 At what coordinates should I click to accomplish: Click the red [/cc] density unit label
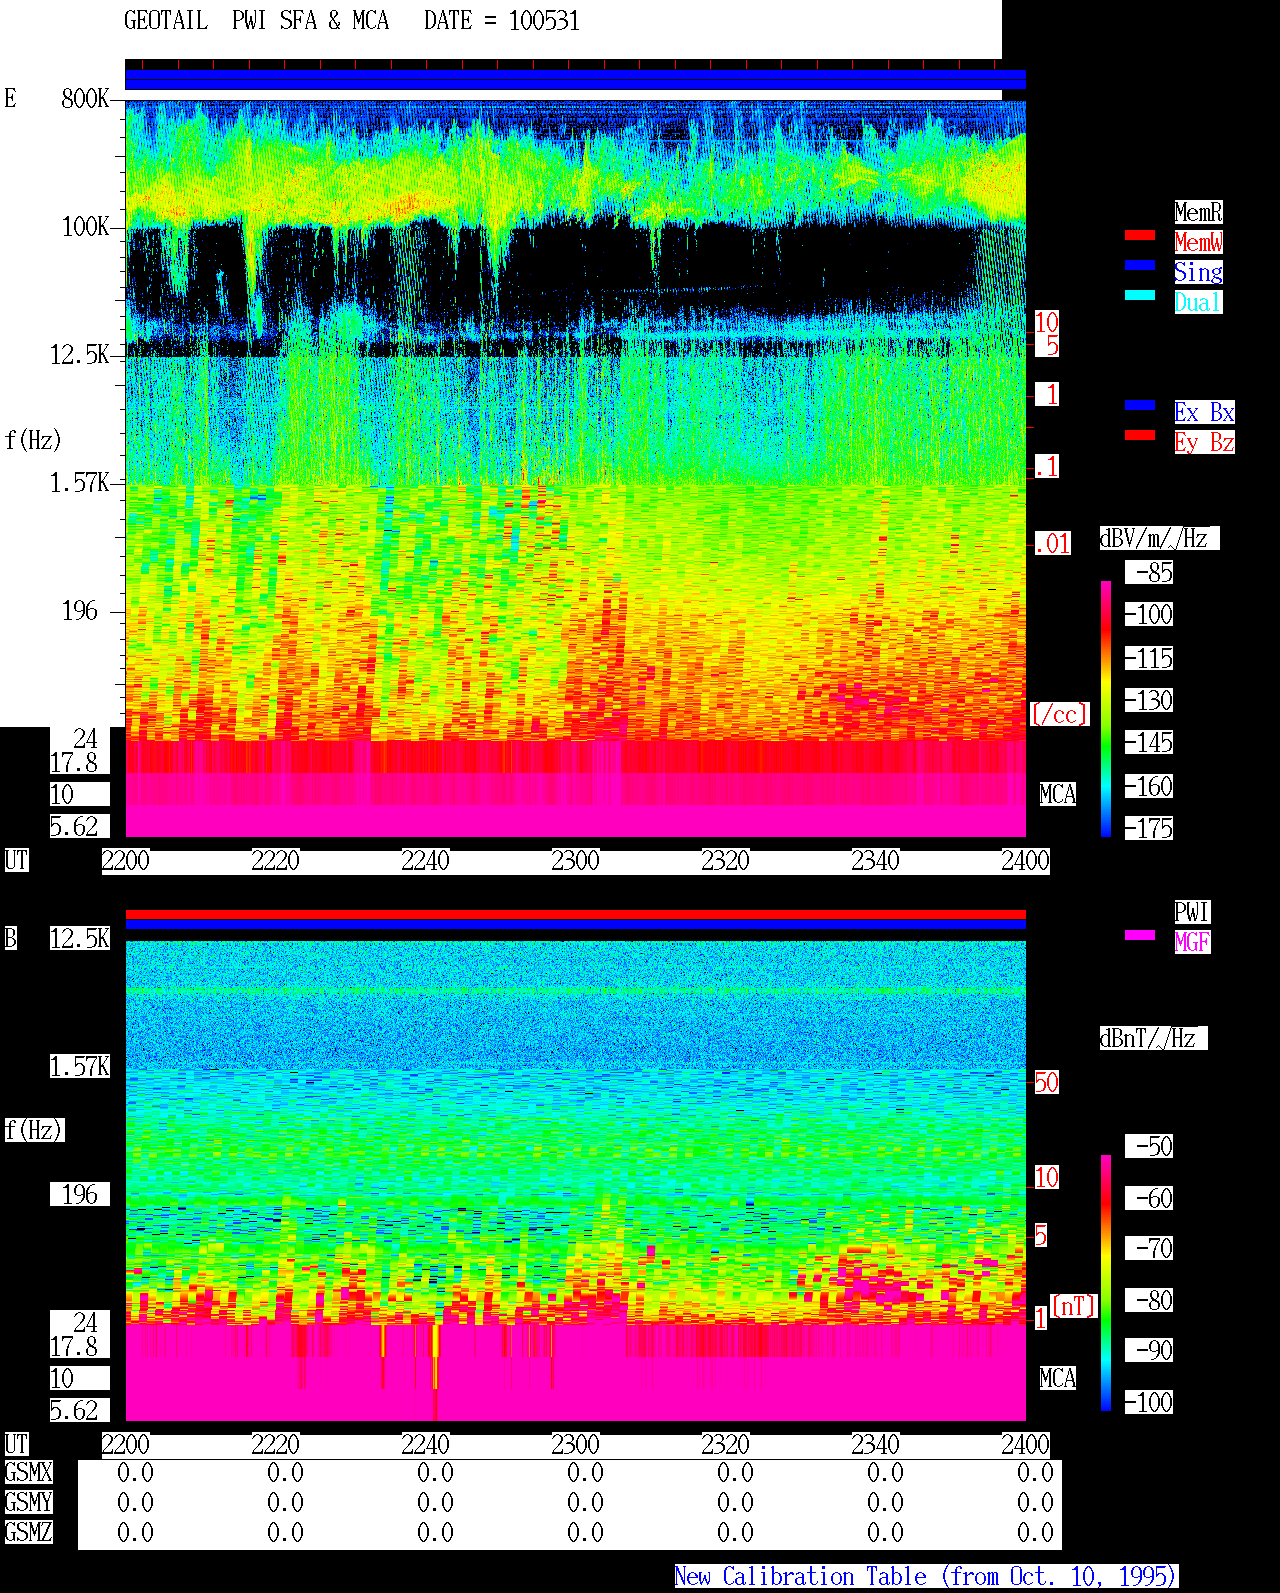coord(1059,714)
